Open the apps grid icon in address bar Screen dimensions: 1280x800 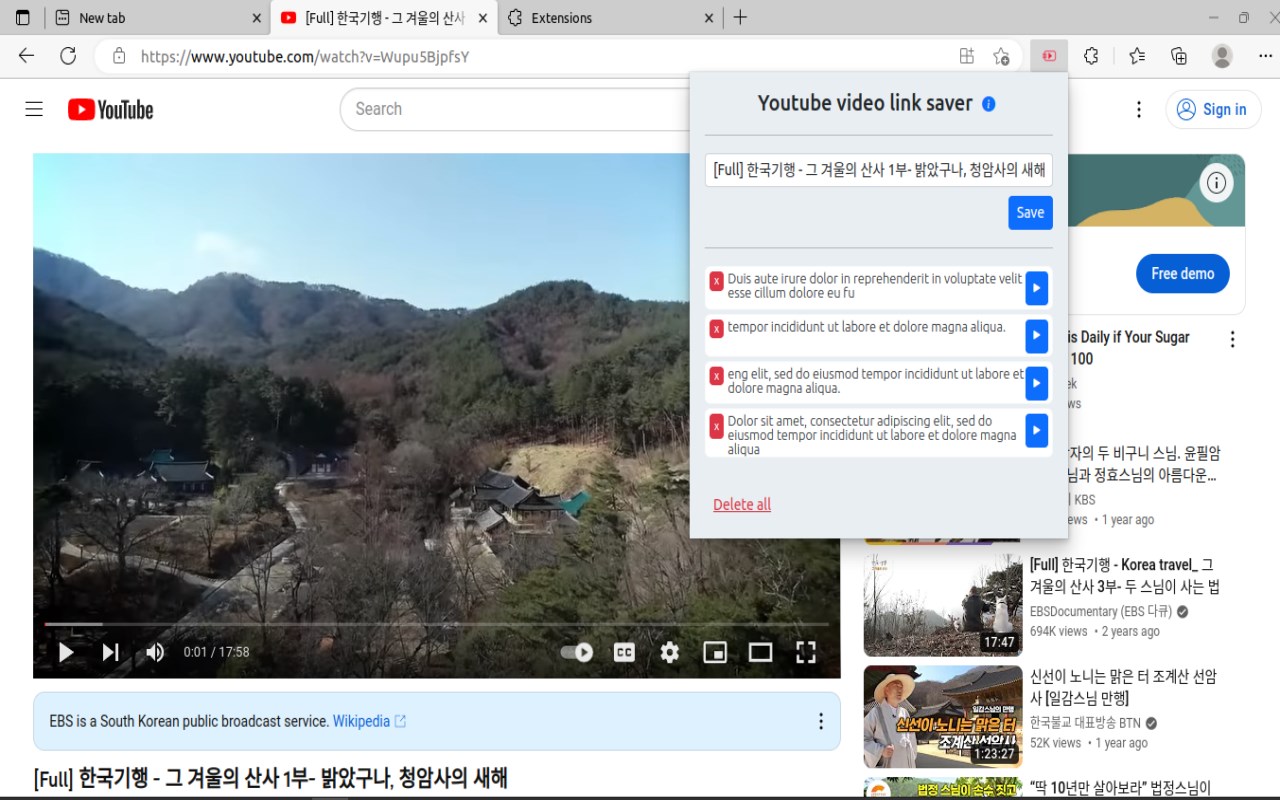966,56
